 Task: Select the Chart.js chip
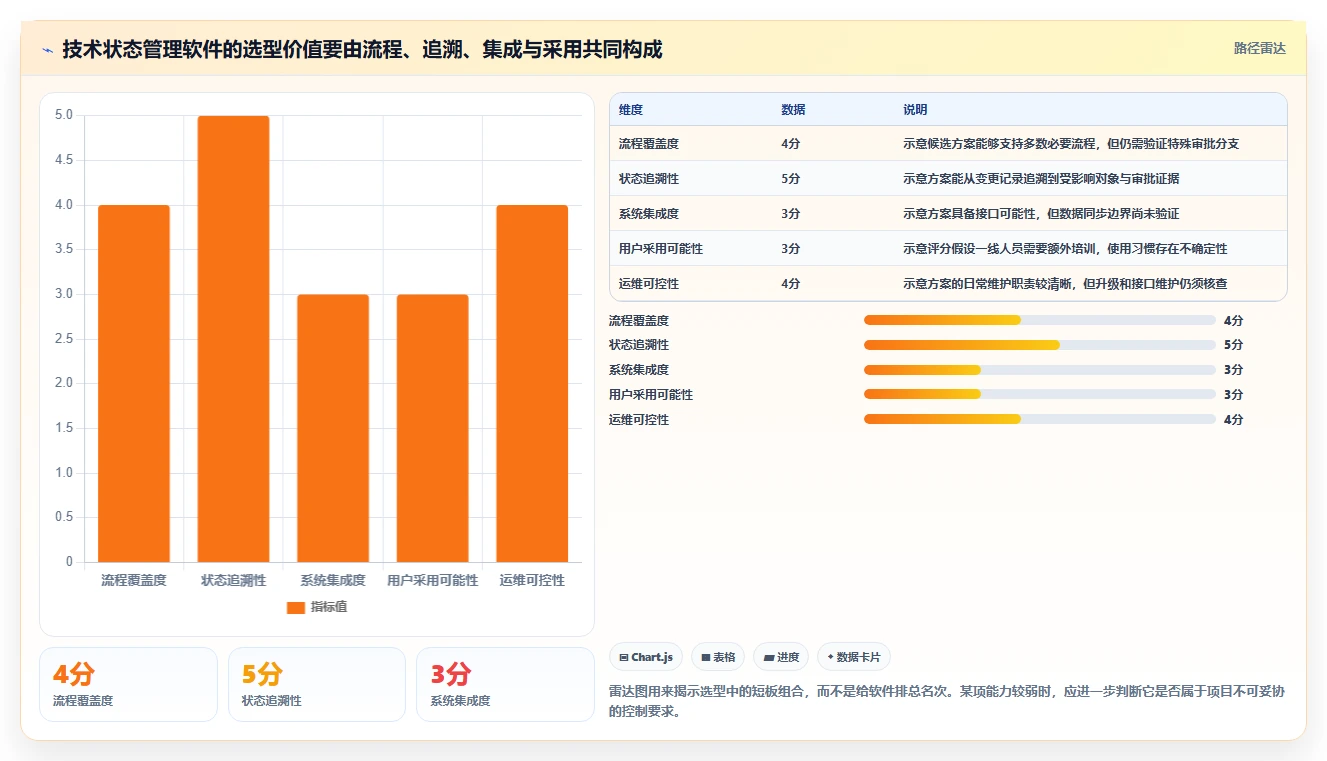(646, 657)
